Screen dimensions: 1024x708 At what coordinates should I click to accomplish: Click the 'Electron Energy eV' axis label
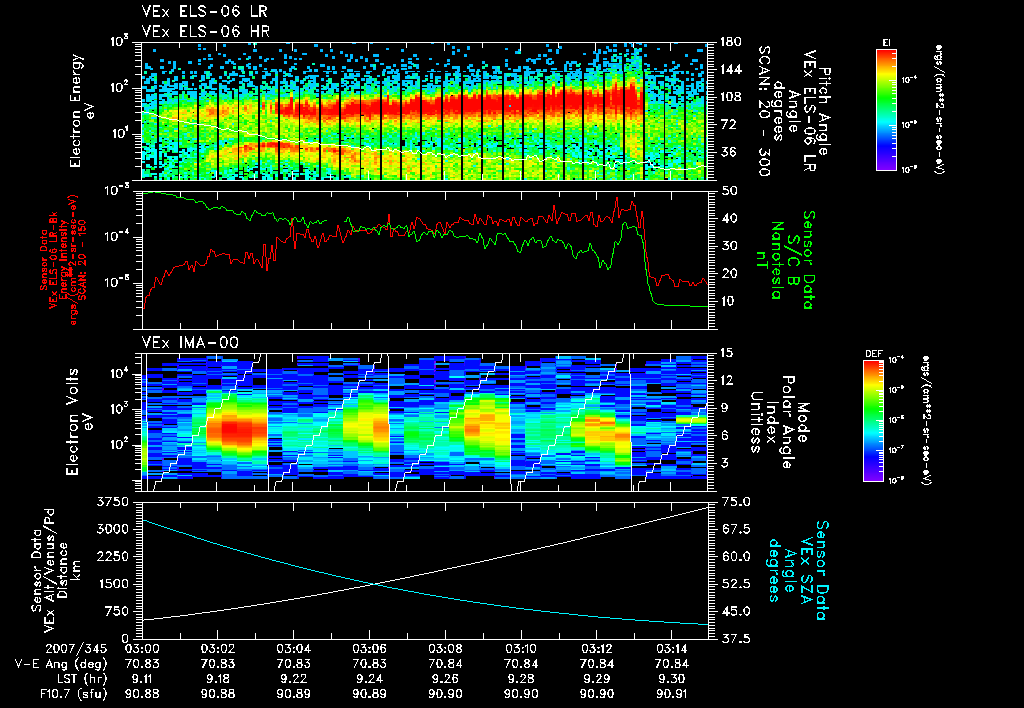pyautogui.click(x=82, y=111)
